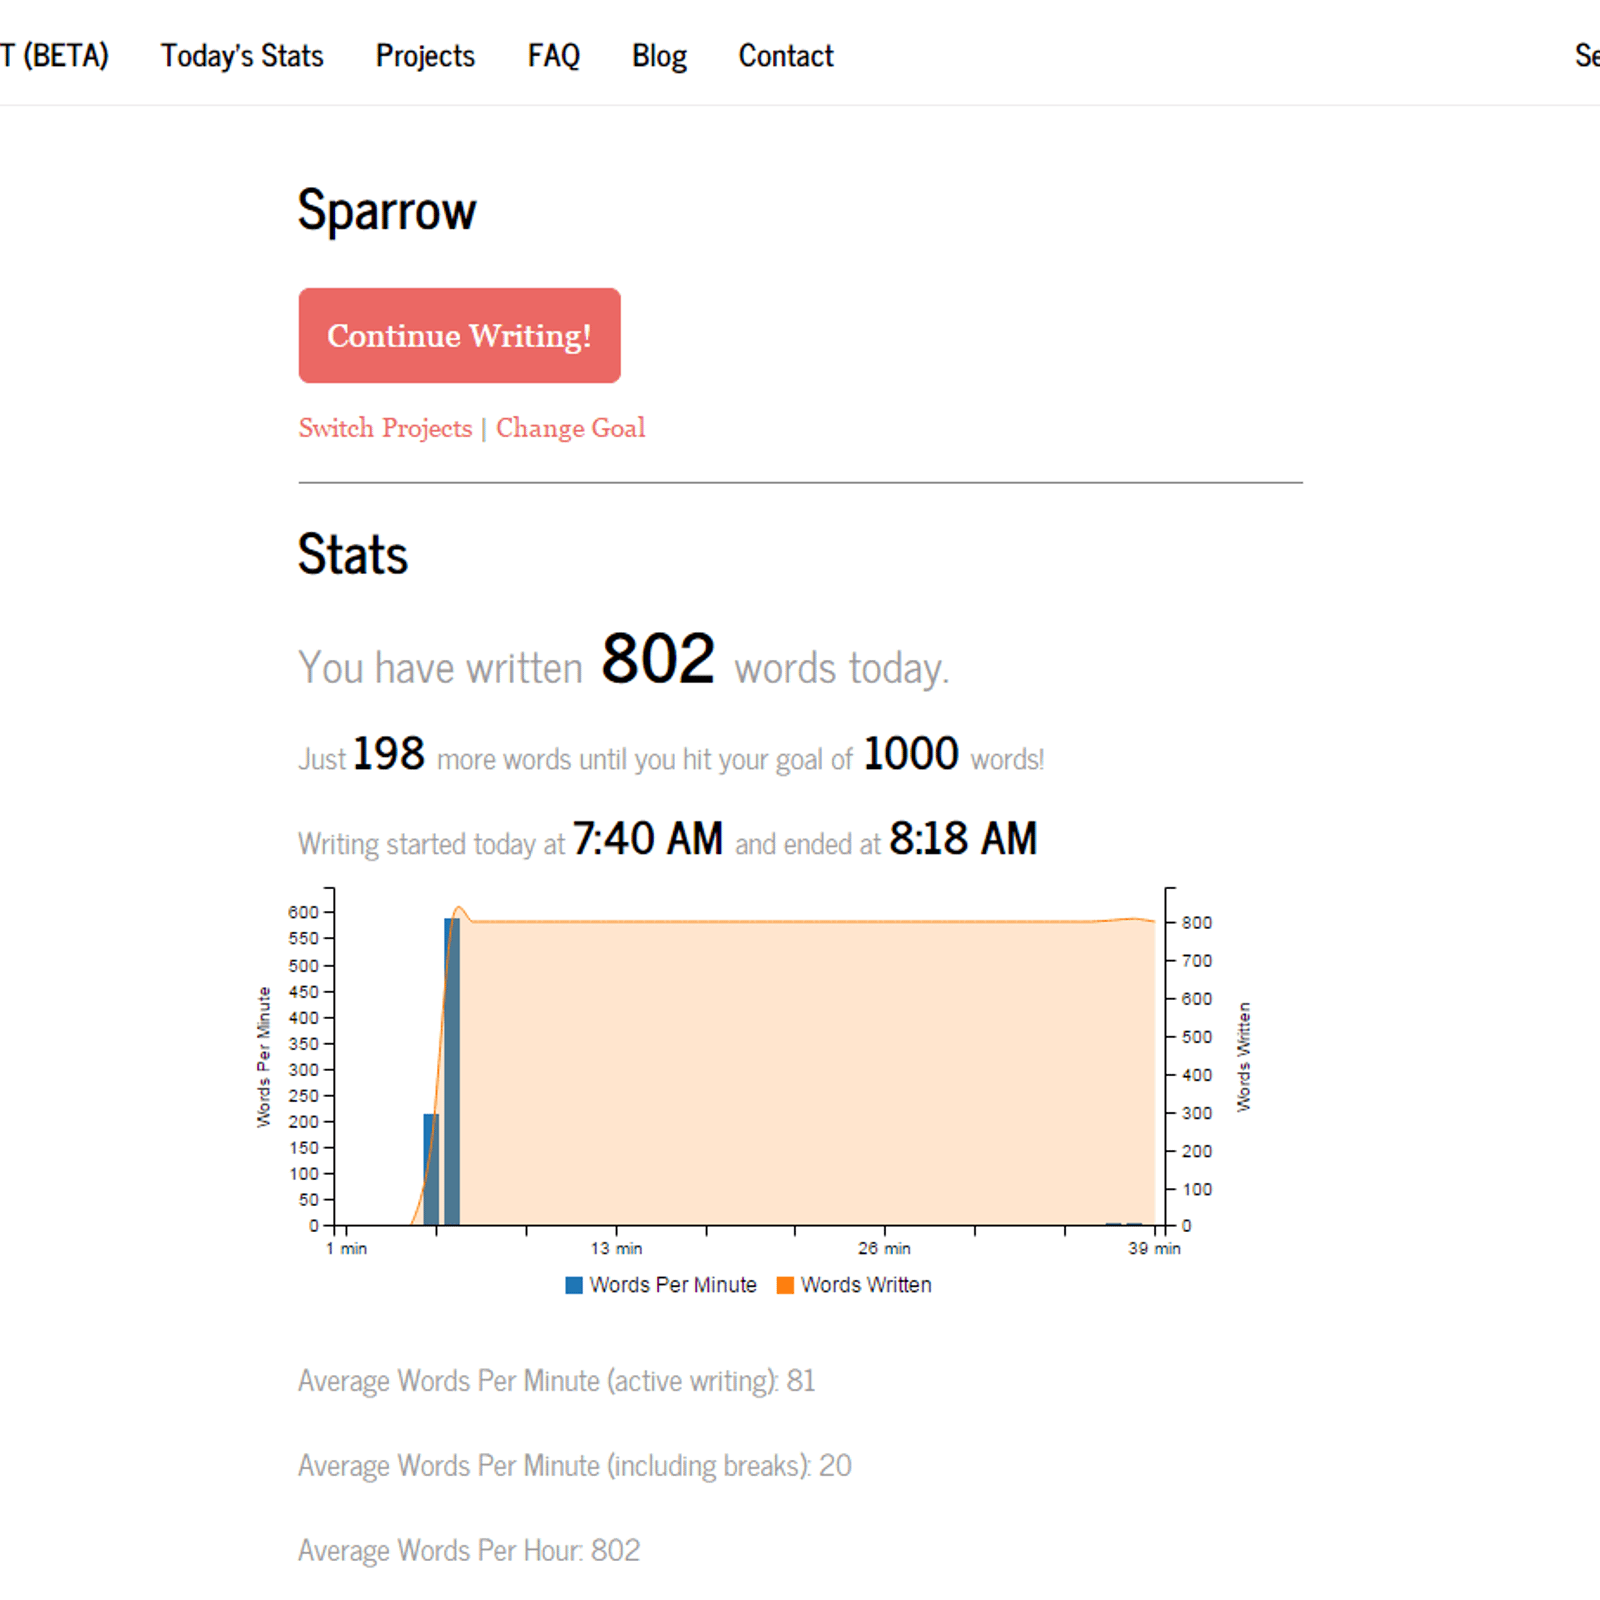
Task: Open Today's Stats in the navigation bar
Action: coord(242,56)
